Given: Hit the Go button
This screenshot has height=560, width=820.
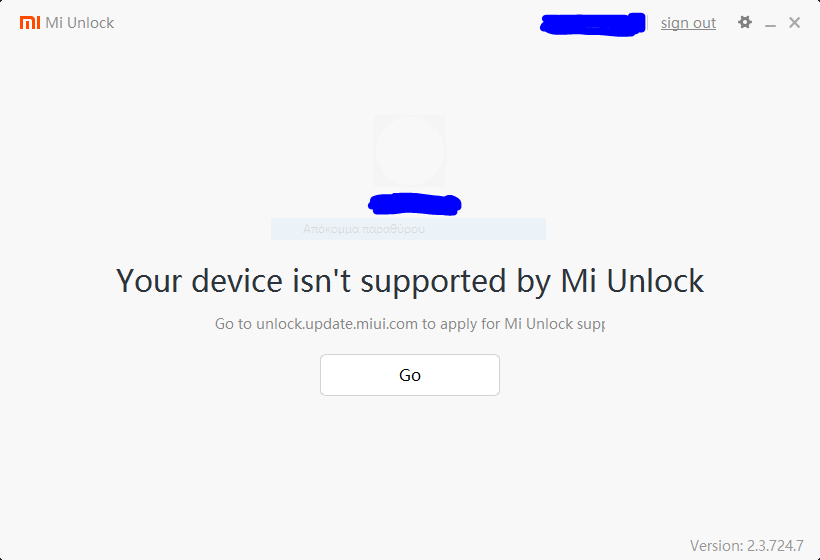Looking at the screenshot, I should click(410, 375).
